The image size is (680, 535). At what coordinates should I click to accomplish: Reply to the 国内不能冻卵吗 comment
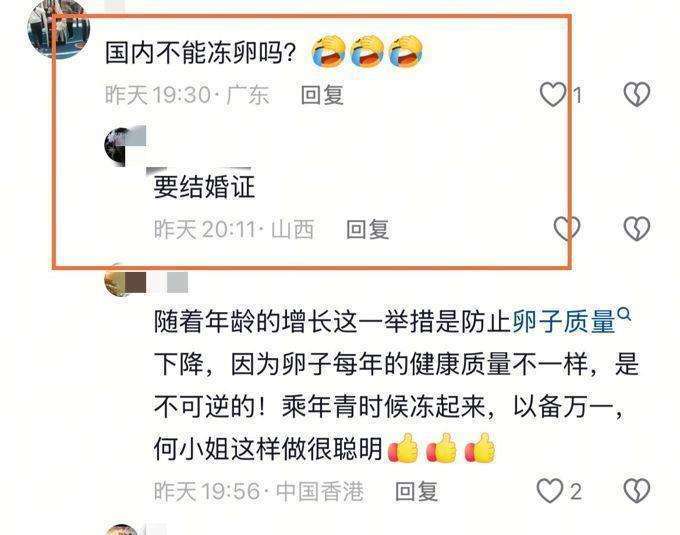(322, 95)
